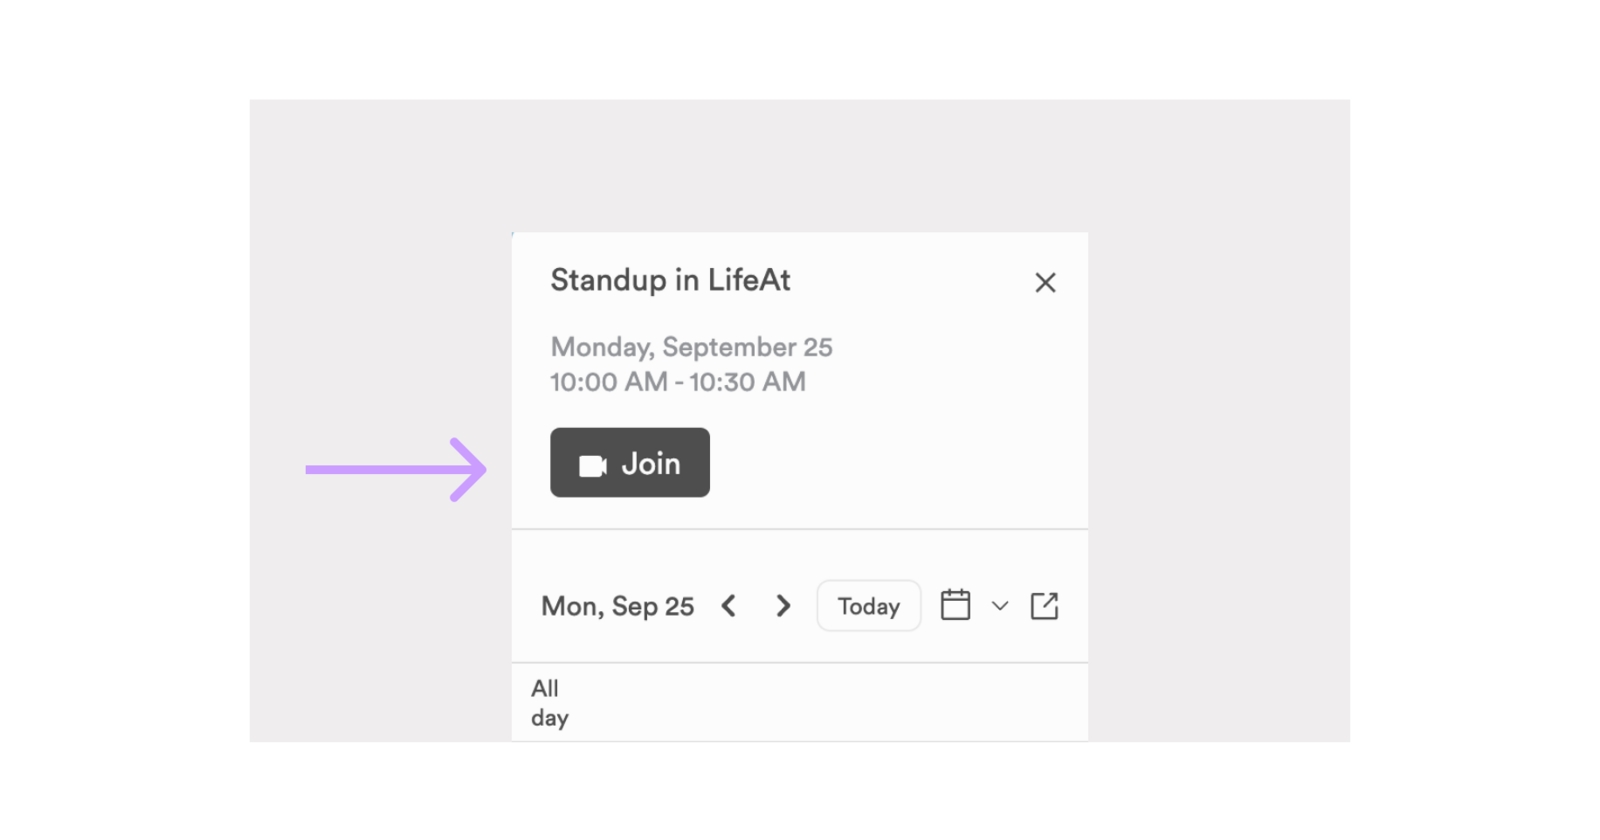
Task: Click the 'All day' row label
Action: pyautogui.click(x=549, y=703)
